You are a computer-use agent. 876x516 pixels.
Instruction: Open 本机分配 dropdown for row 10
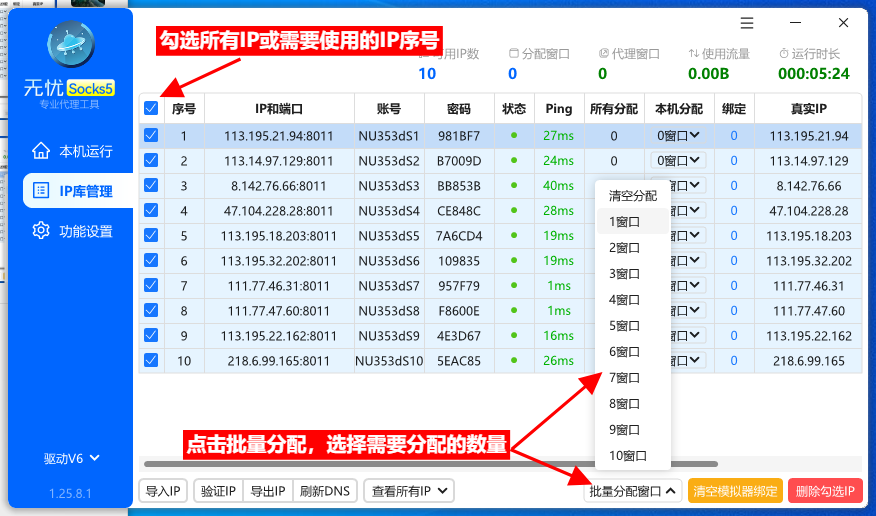[x=688, y=360]
